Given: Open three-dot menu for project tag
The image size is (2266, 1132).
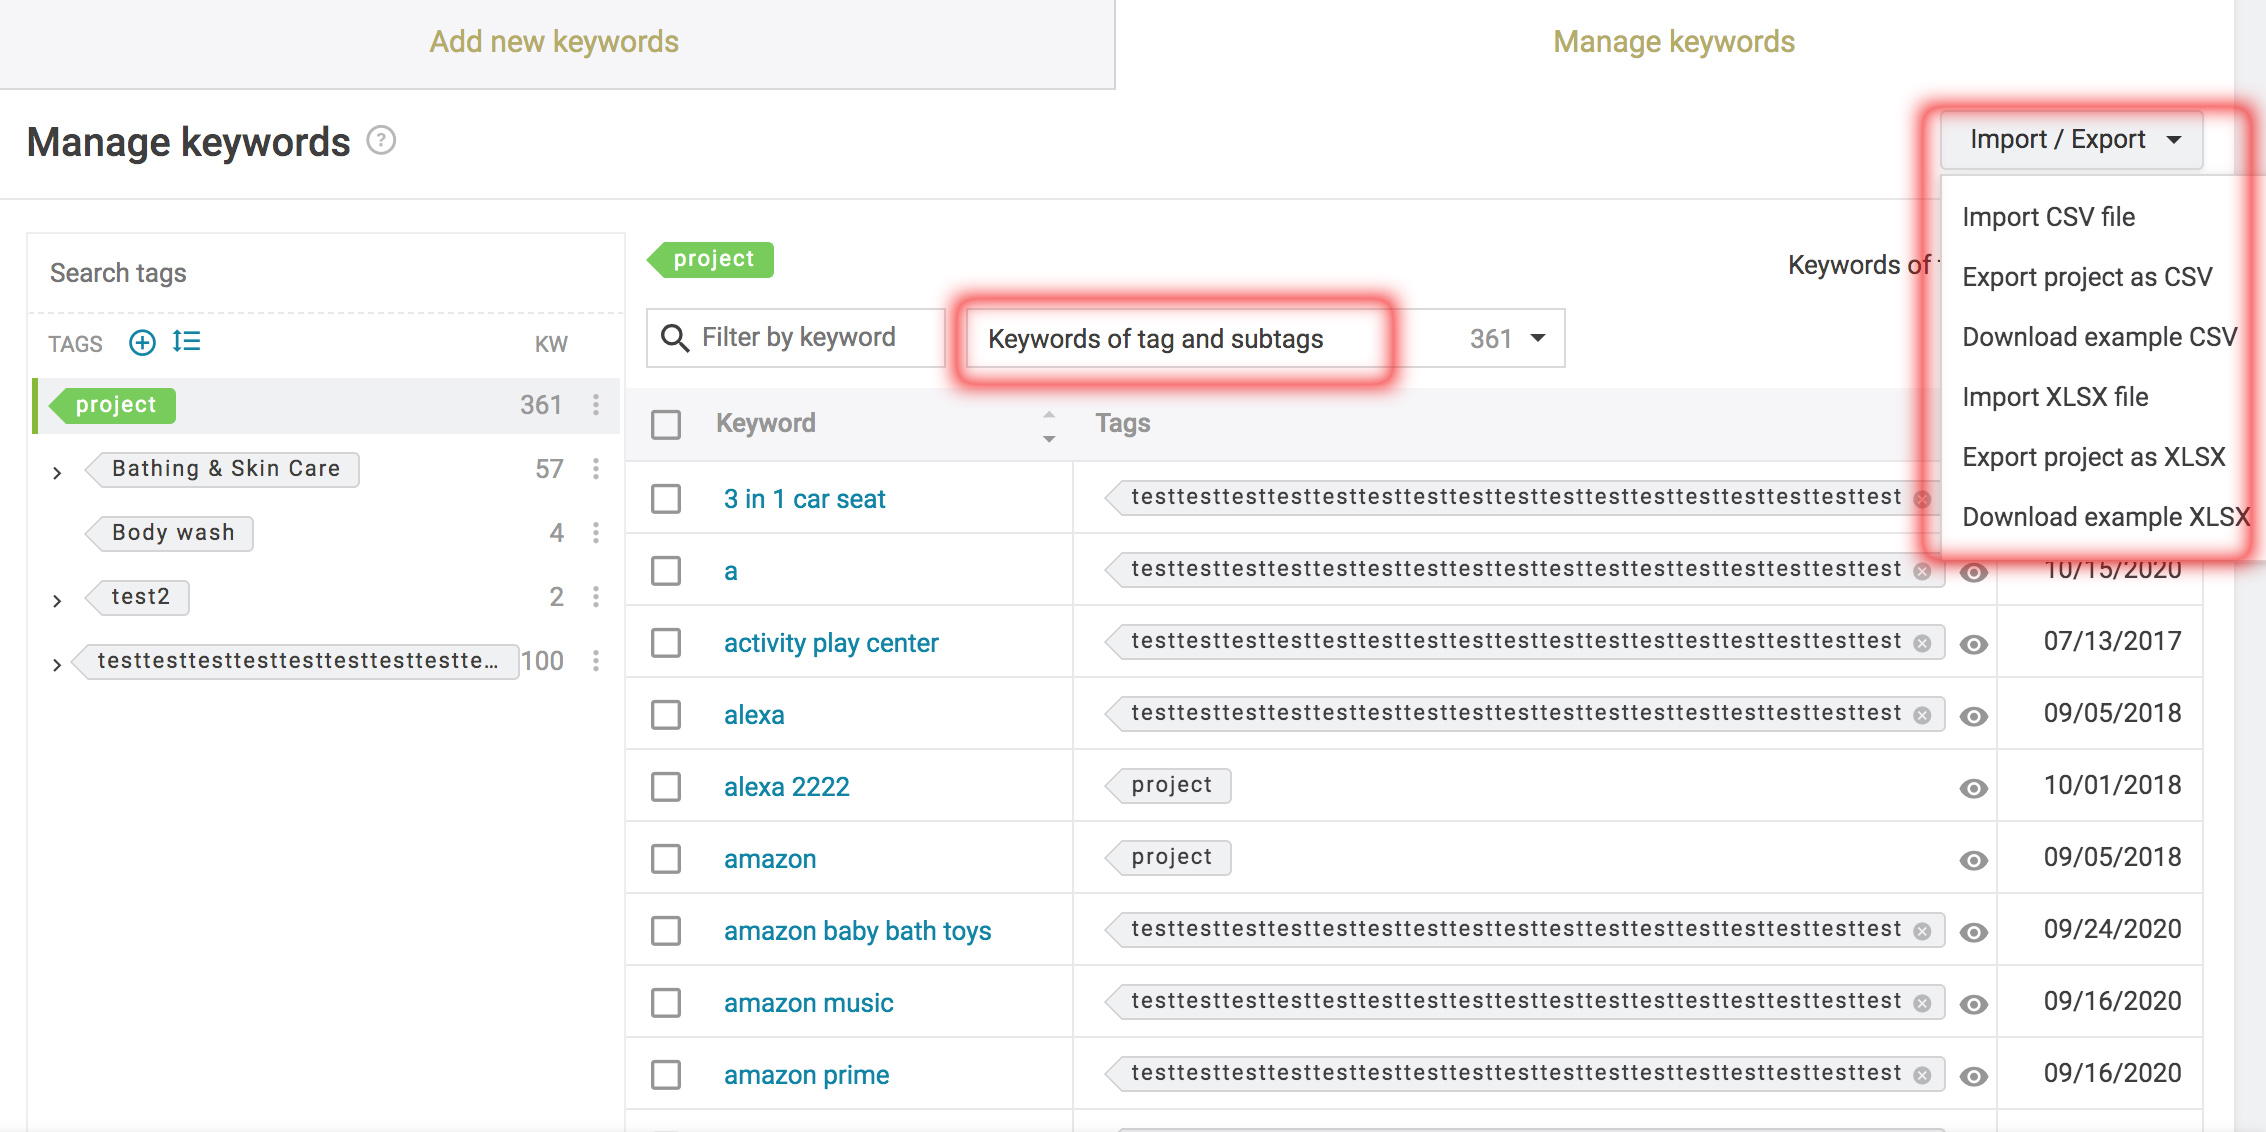Looking at the screenshot, I should (596, 405).
